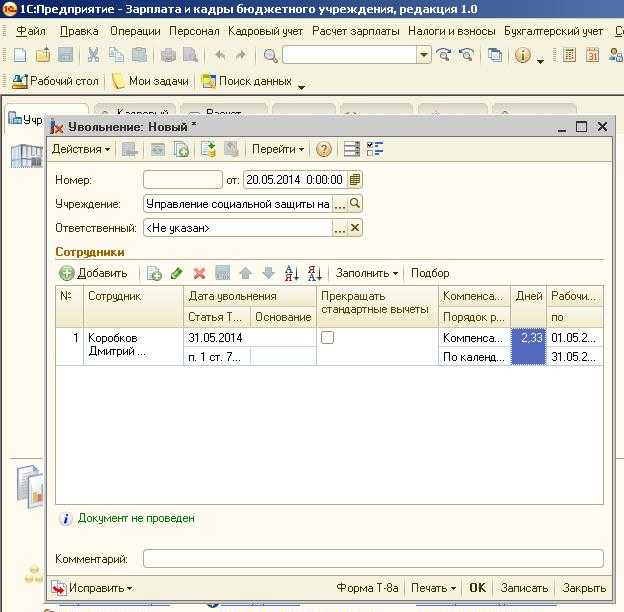This screenshot has width=624, height=612.
Task: Search magnifier icon in main toolbar
Action: [270, 55]
